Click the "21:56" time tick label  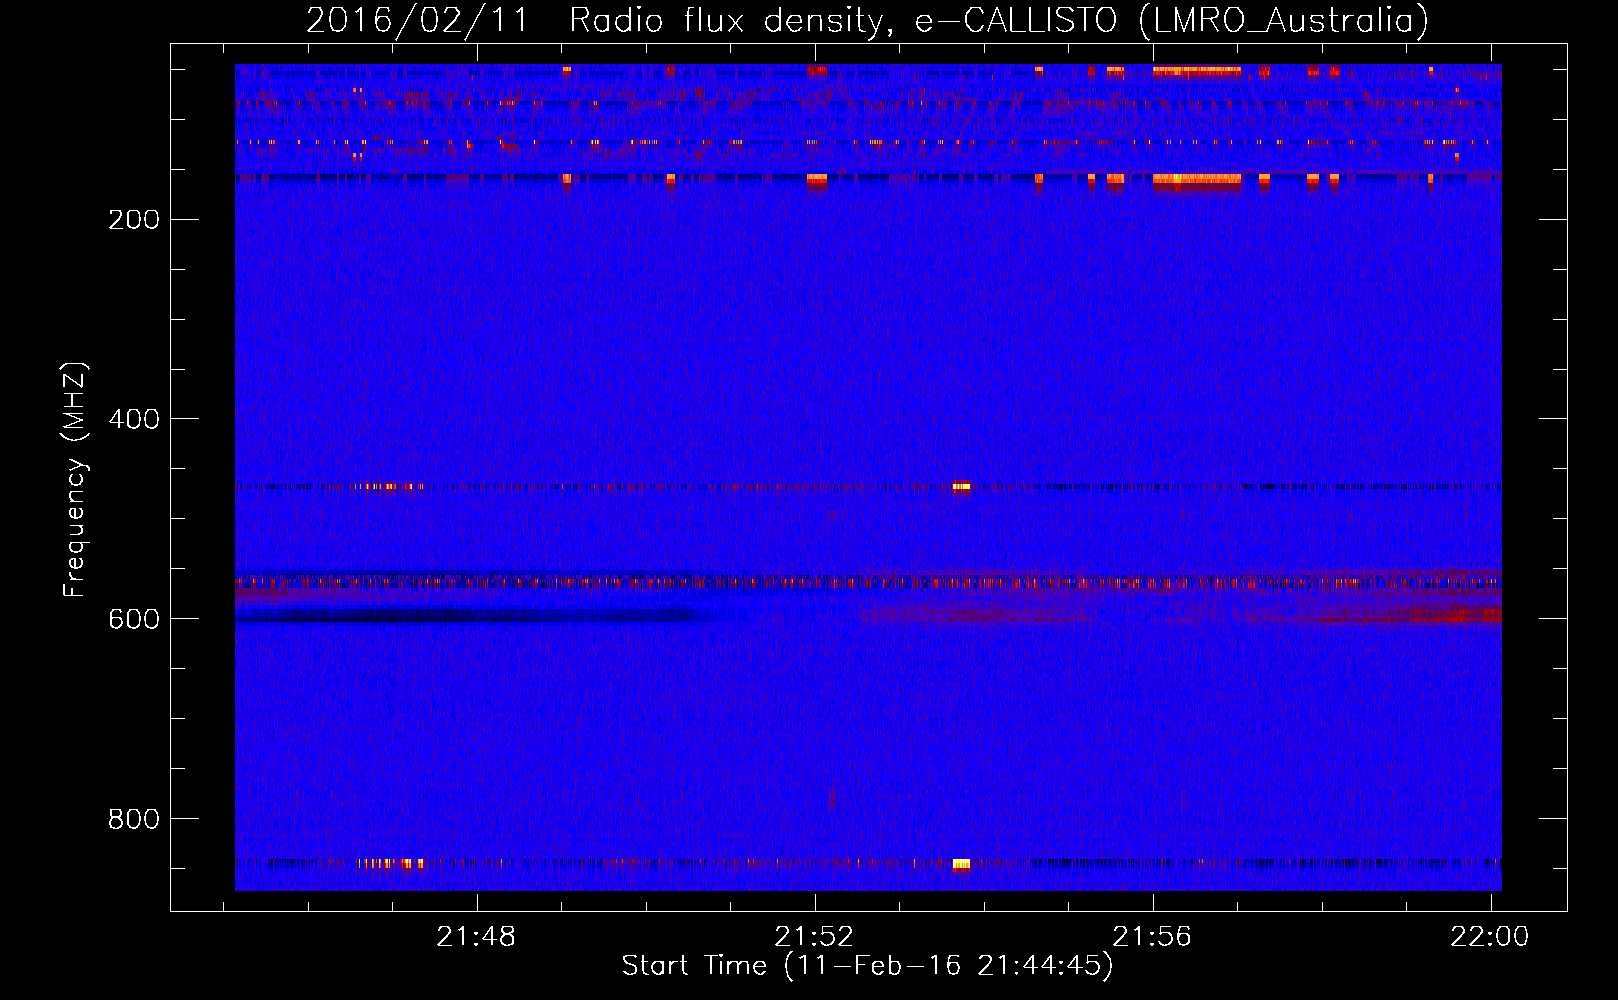(1153, 936)
